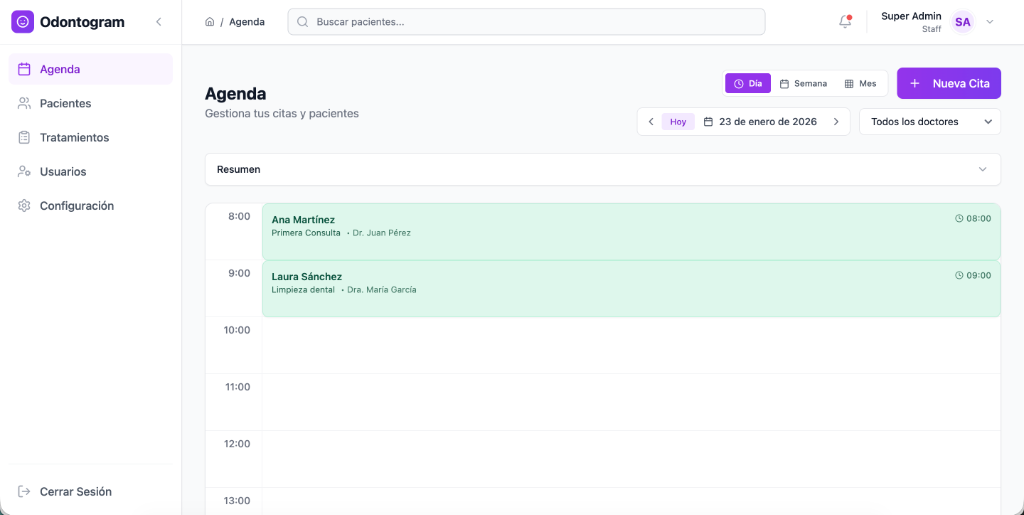Open the Super Admin account menu chevron
This screenshot has width=1024, height=515.
[990, 22]
